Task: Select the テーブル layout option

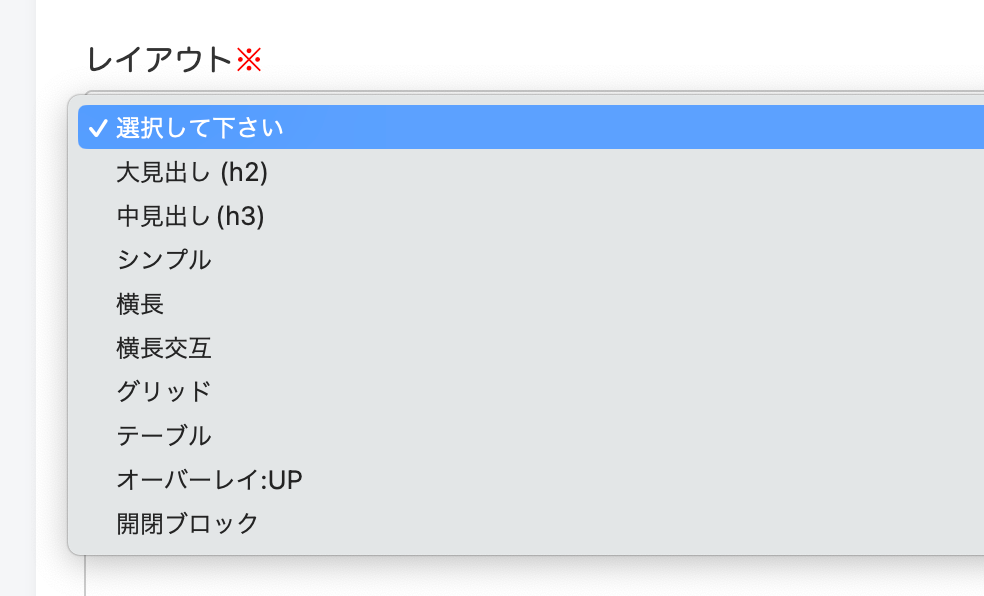Action: point(164,435)
